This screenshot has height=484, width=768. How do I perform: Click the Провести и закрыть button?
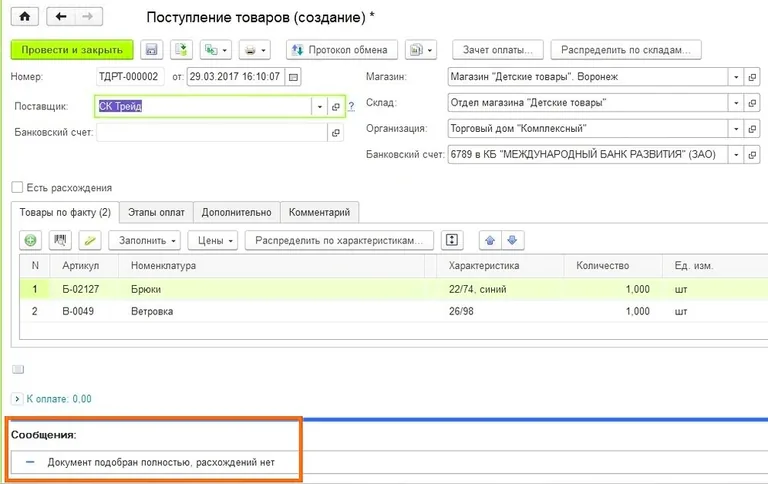pyautogui.click(x=72, y=50)
